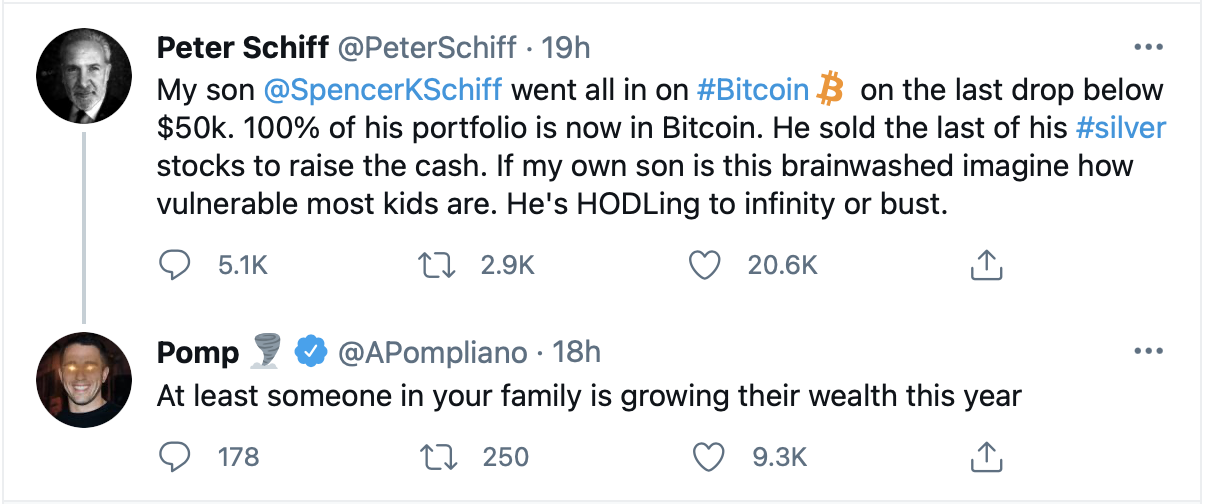Open the @APompliano handle
Viewport: 1206px width, 504px height.
pyautogui.click(x=433, y=352)
